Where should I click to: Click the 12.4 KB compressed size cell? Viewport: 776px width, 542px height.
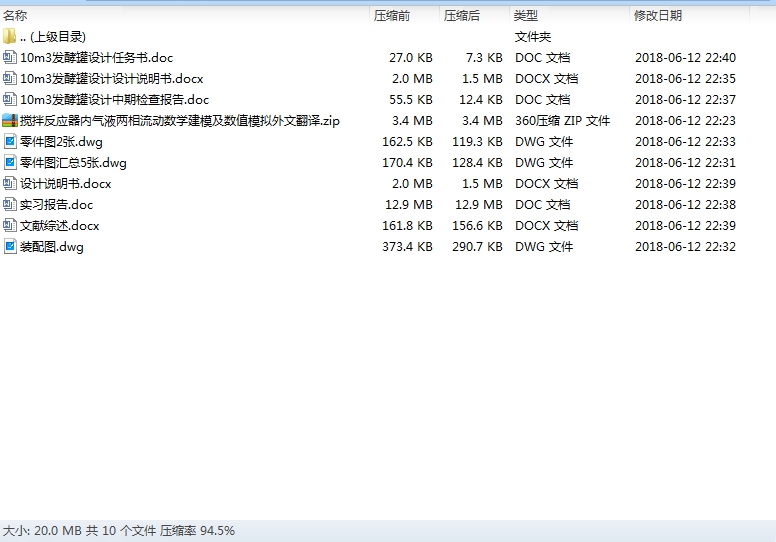481,99
